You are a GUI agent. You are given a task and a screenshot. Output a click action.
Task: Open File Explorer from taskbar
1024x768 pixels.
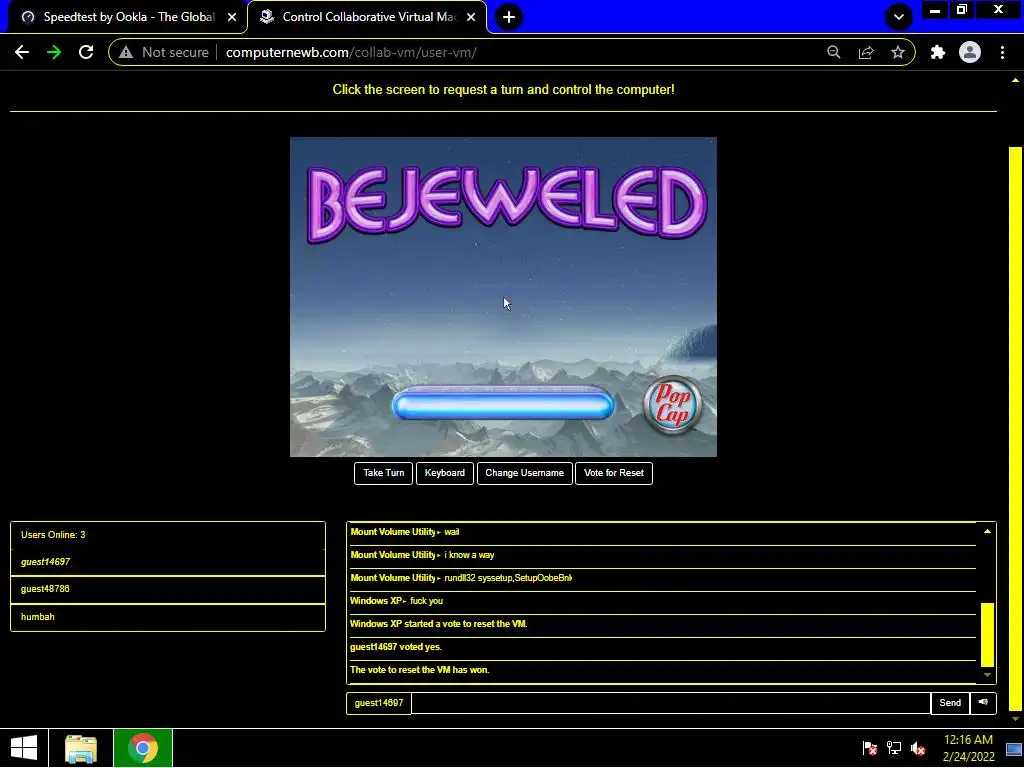point(81,748)
